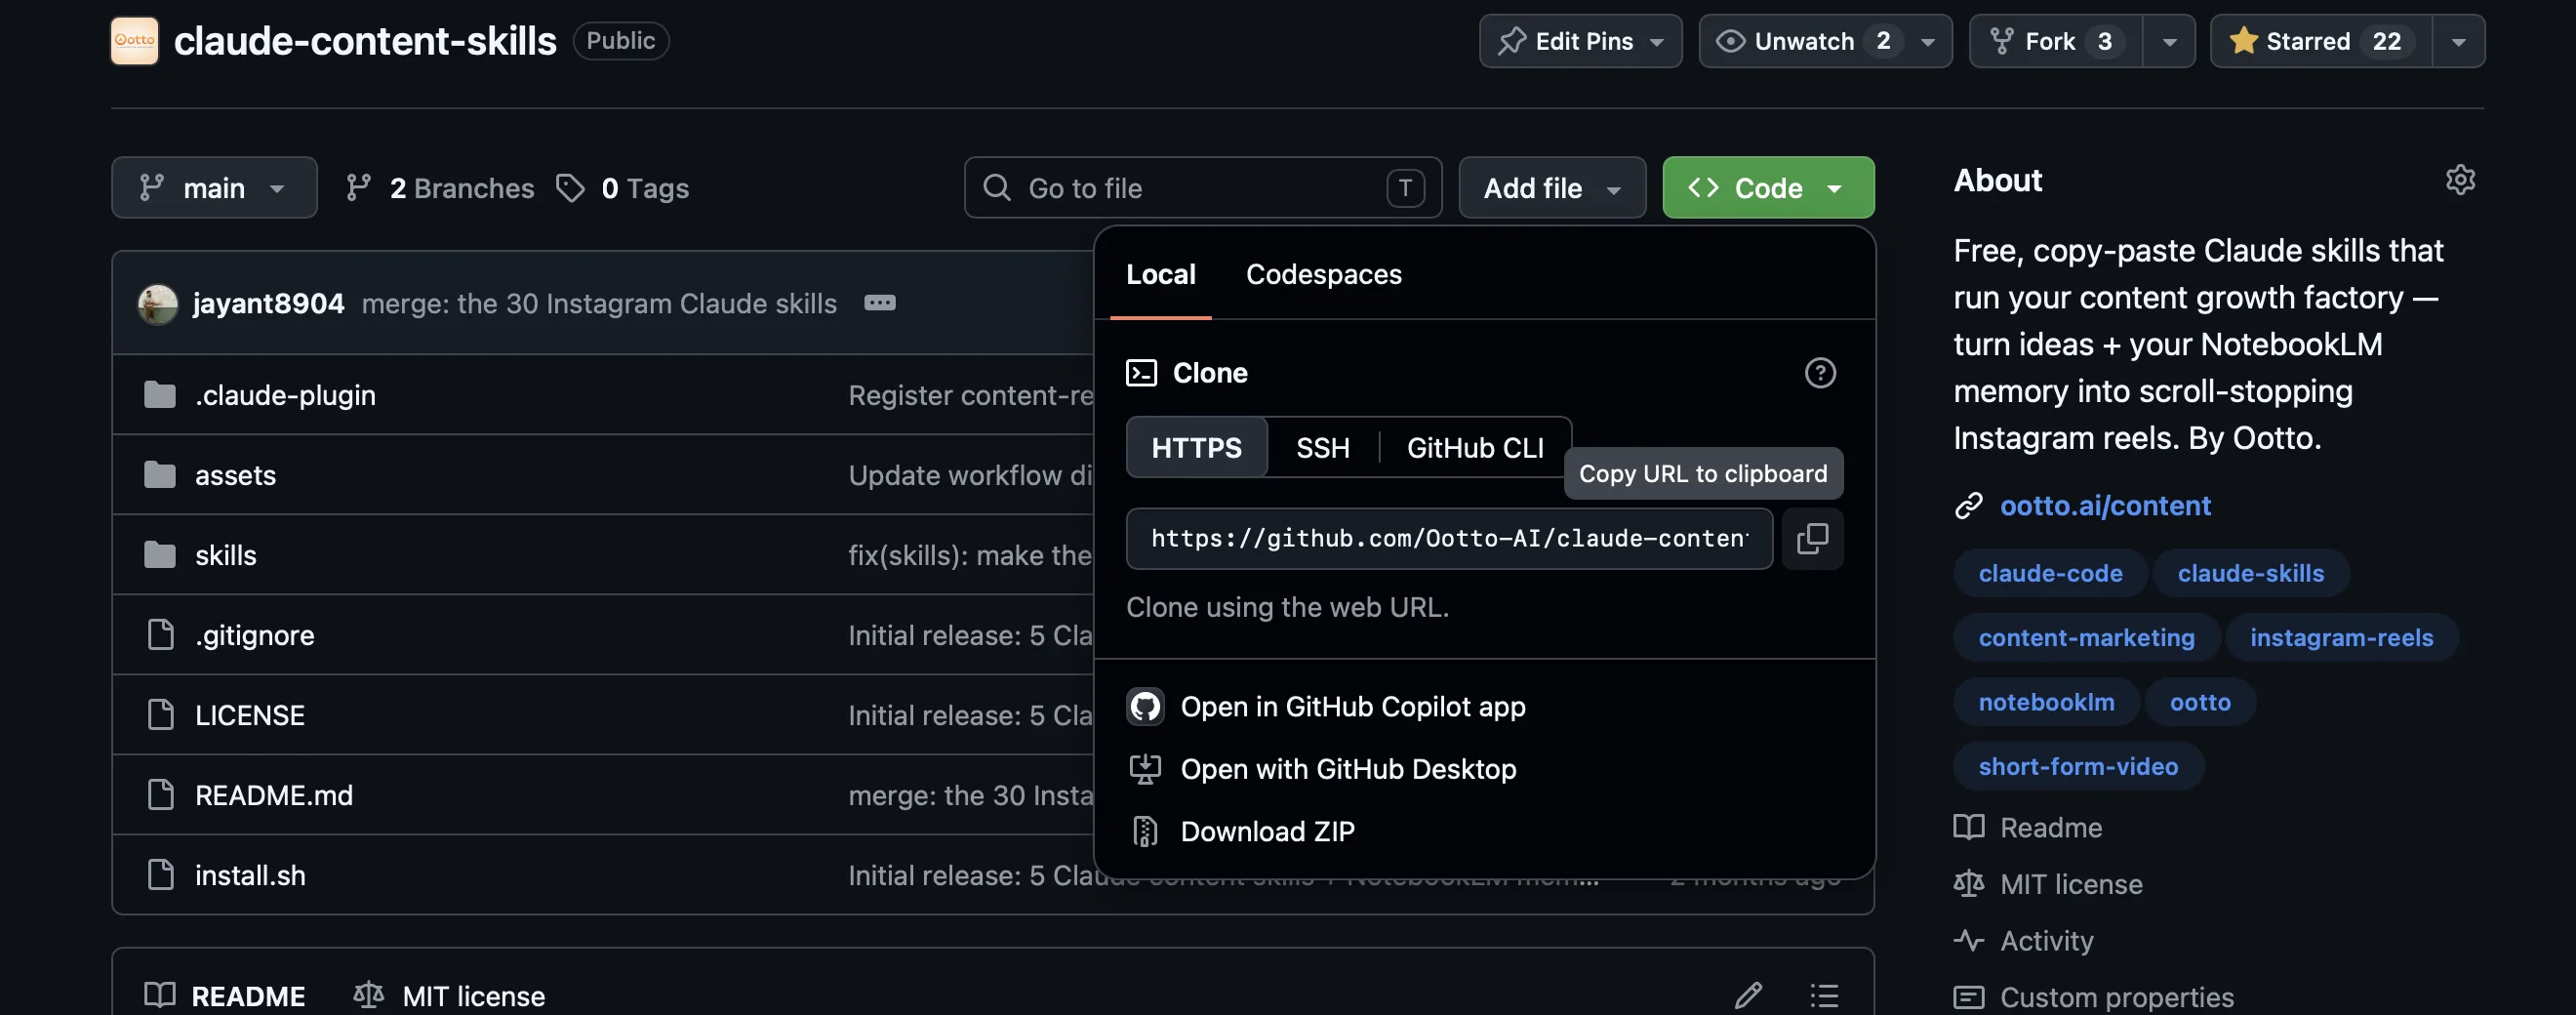Click the content-marketing topic tag

[2086, 638]
